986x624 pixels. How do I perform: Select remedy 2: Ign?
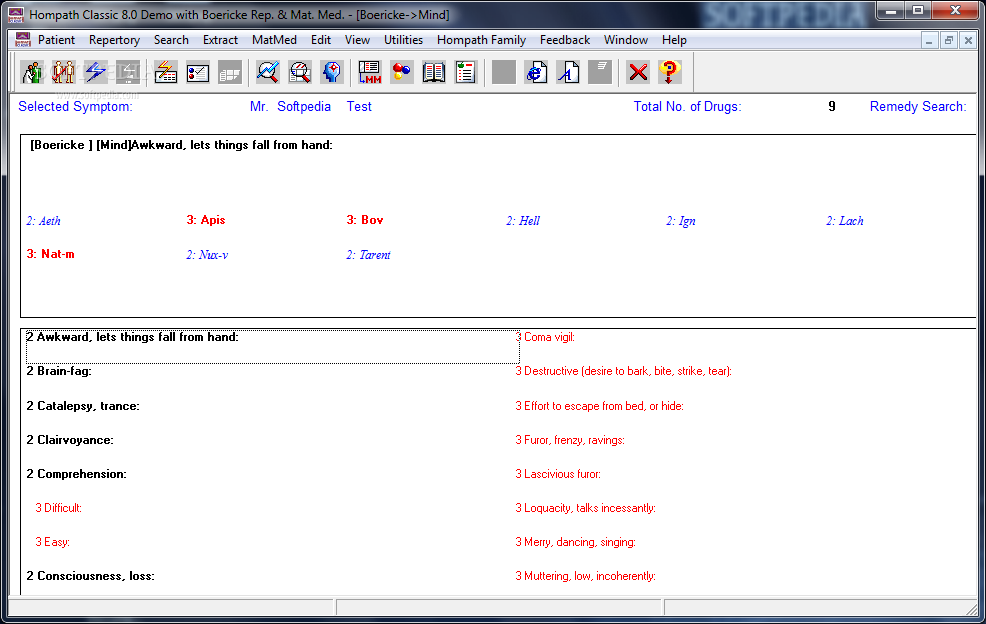pyautogui.click(x=680, y=221)
